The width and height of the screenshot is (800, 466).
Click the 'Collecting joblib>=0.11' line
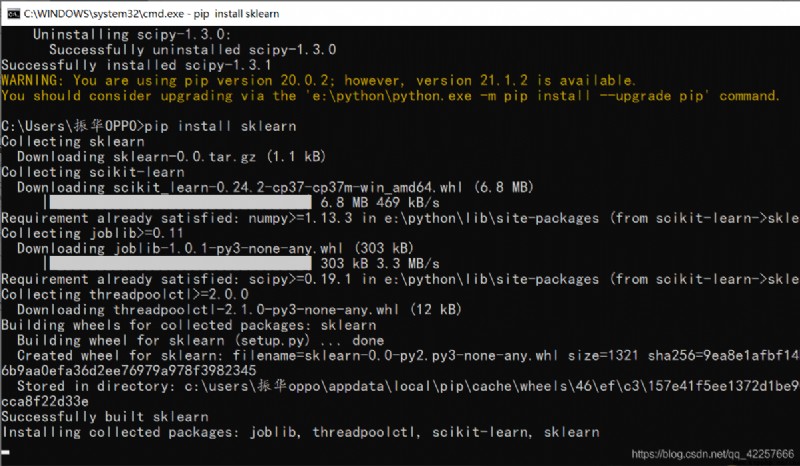point(92,233)
